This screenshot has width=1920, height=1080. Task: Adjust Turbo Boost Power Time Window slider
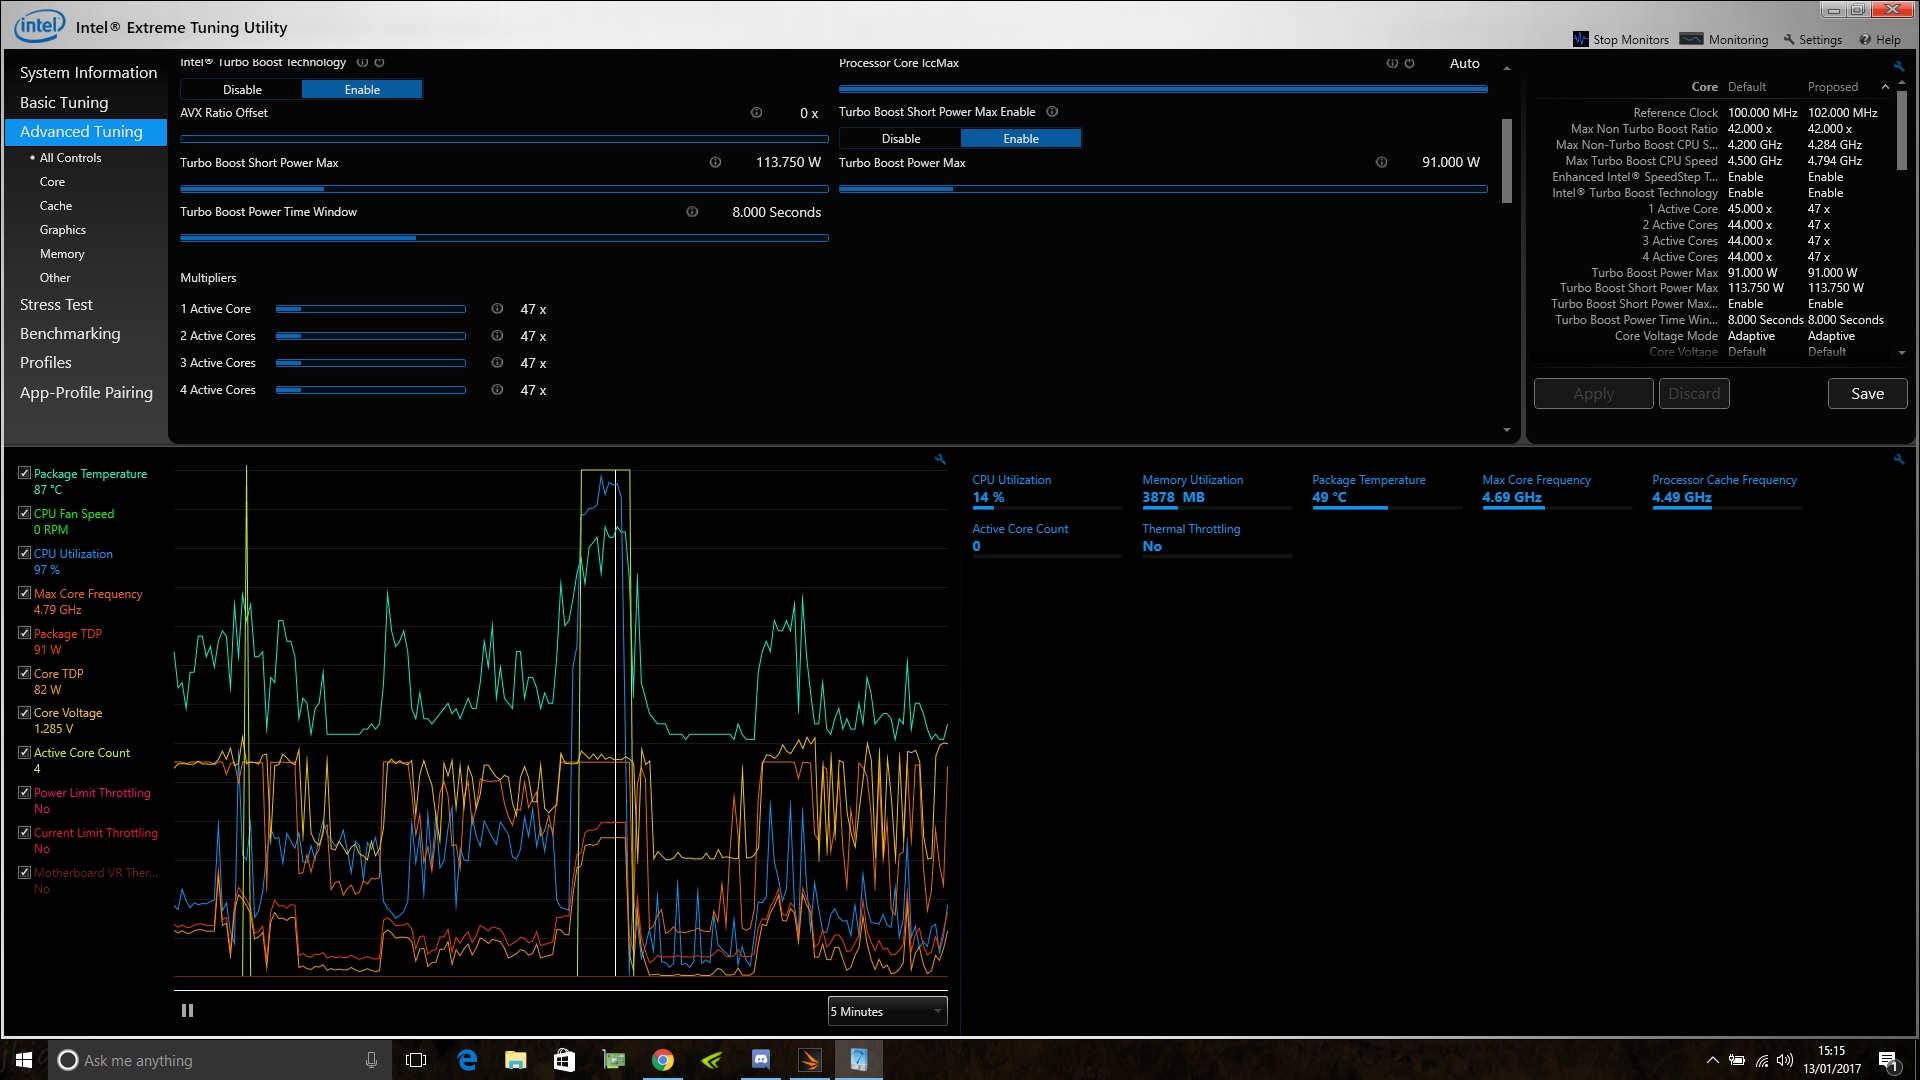click(504, 238)
